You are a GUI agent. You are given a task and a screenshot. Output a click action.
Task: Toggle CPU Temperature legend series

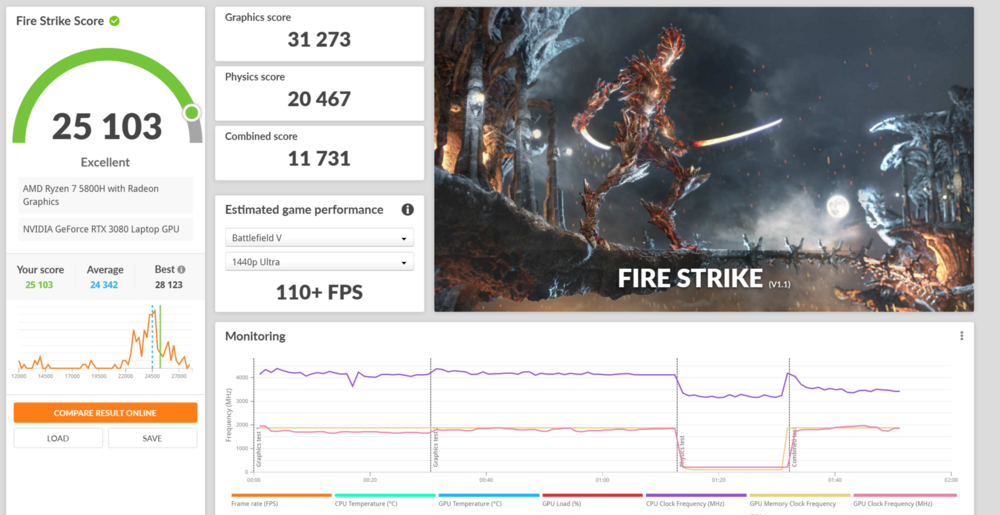(384, 504)
